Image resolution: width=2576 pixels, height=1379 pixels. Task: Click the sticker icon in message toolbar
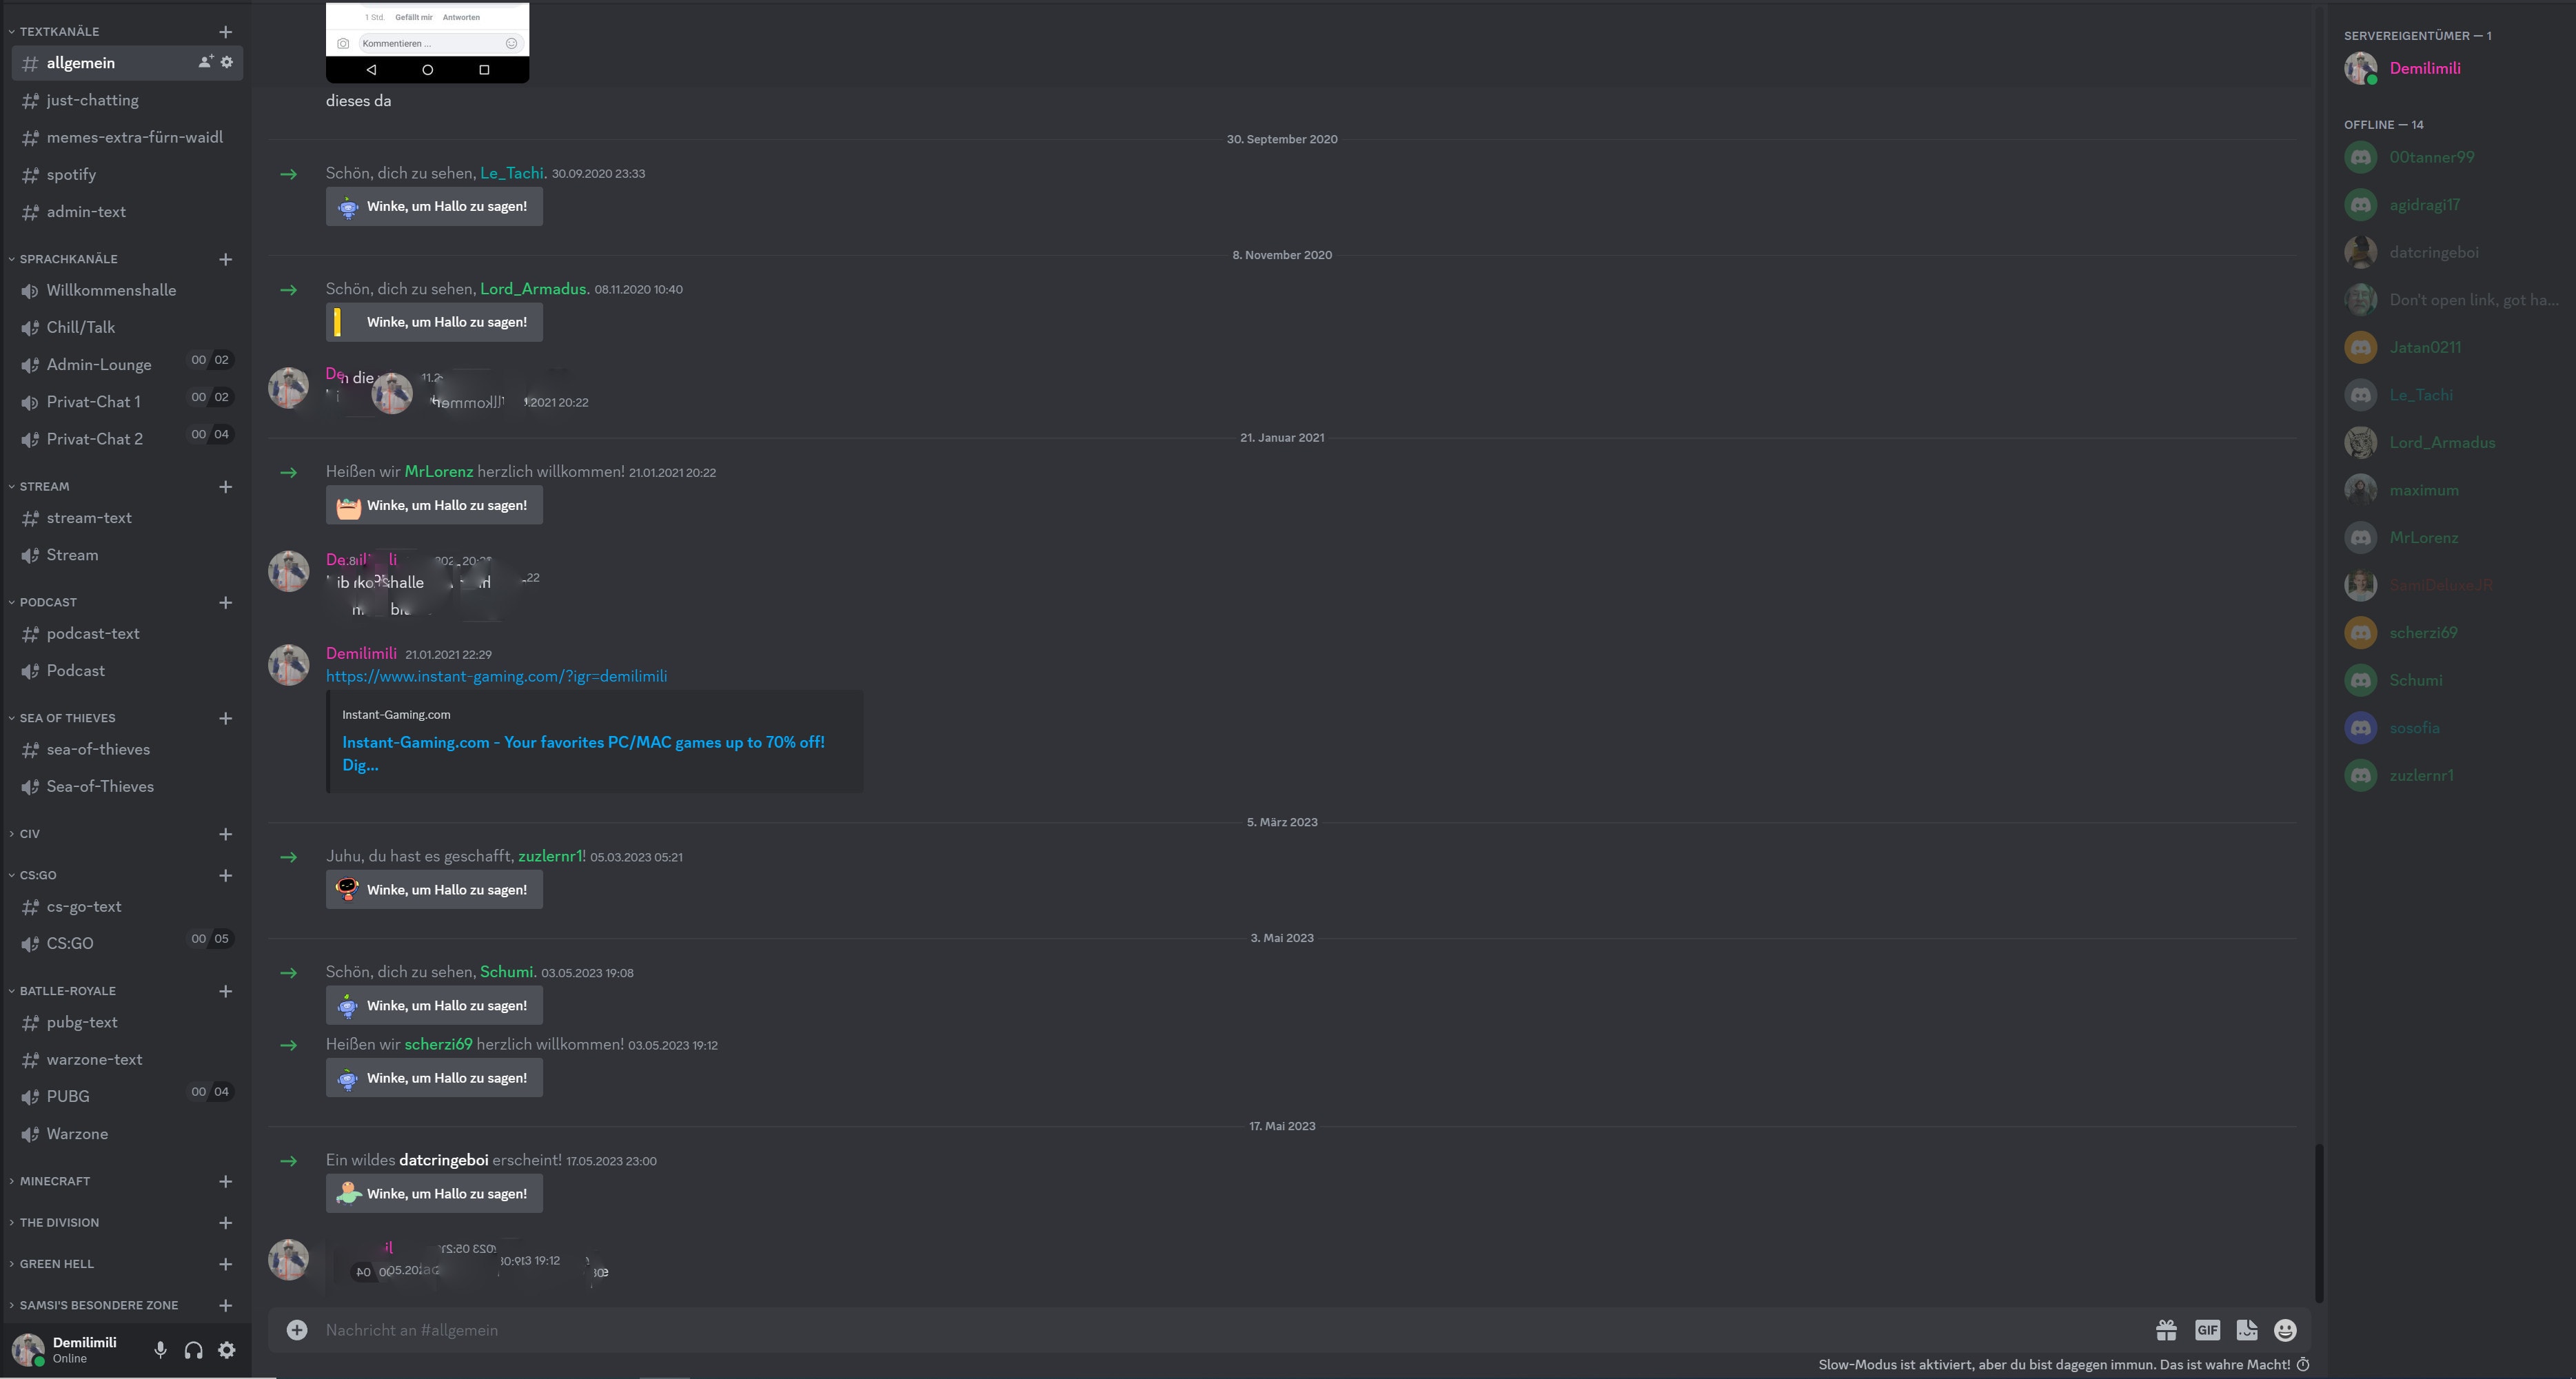pos(2246,1329)
